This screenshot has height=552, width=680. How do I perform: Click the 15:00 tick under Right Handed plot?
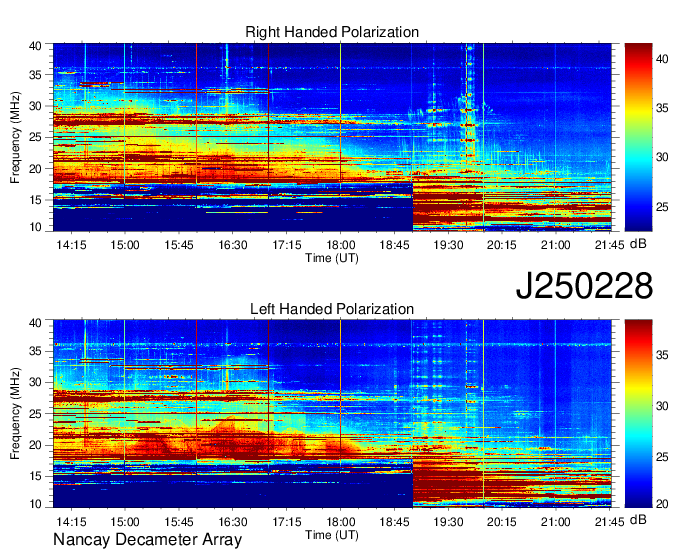[125, 245]
